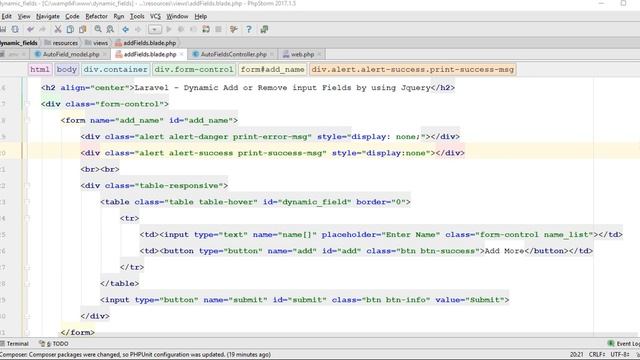This screenshot has width=640, height=360.
Task: Open Settings via the wrench icon
Action: point(233,29)
